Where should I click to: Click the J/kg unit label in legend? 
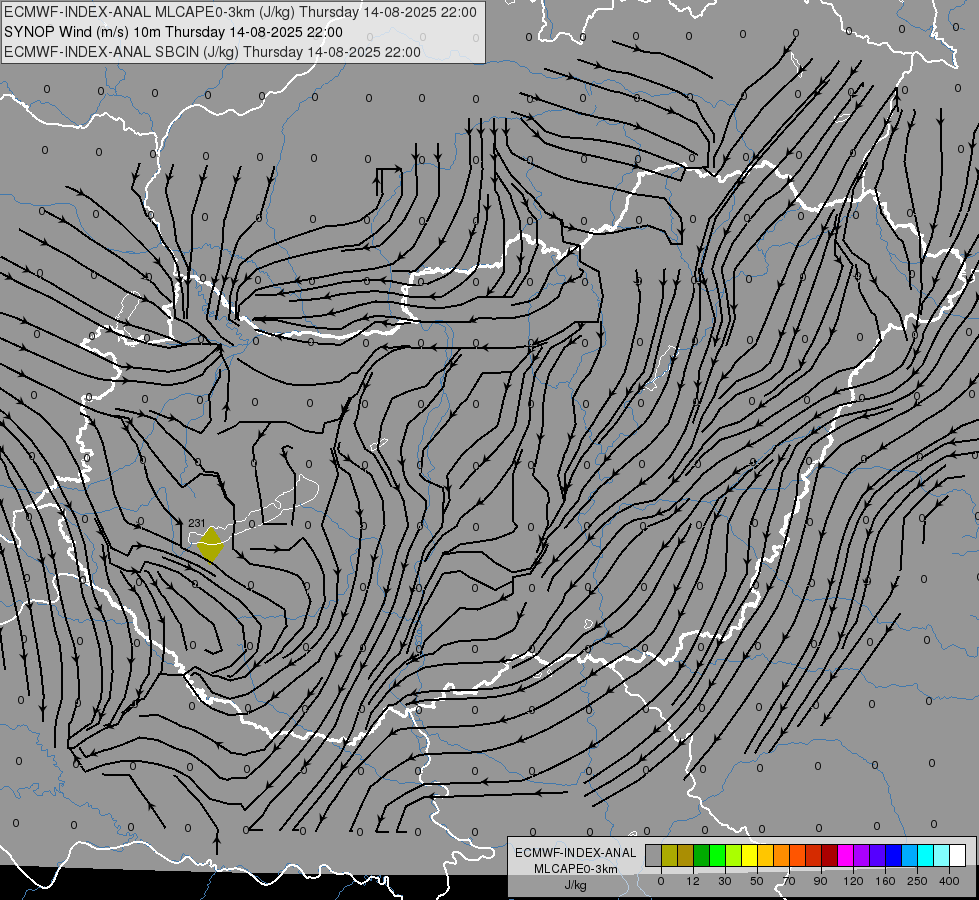point(576,885)
